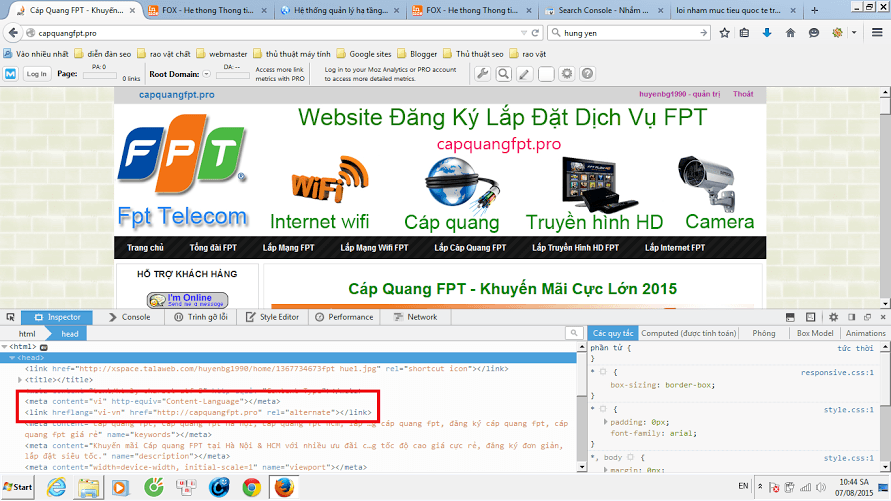
Task: Open DevTools options gear icon
Action: pyautogui.click(x=833, y=317)
